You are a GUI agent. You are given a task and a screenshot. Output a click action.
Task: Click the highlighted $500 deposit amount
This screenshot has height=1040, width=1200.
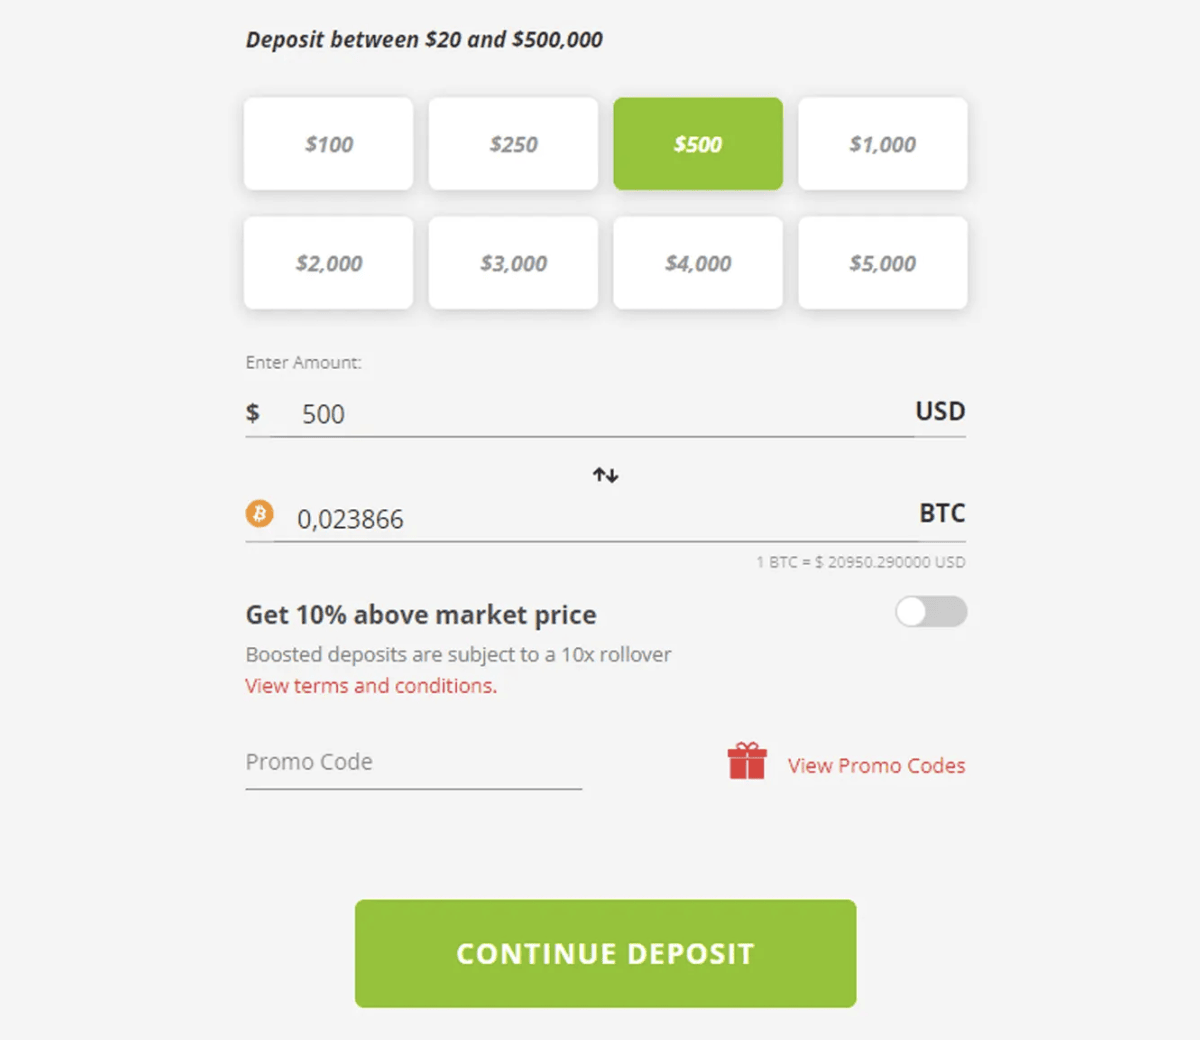tap(697, 143)
